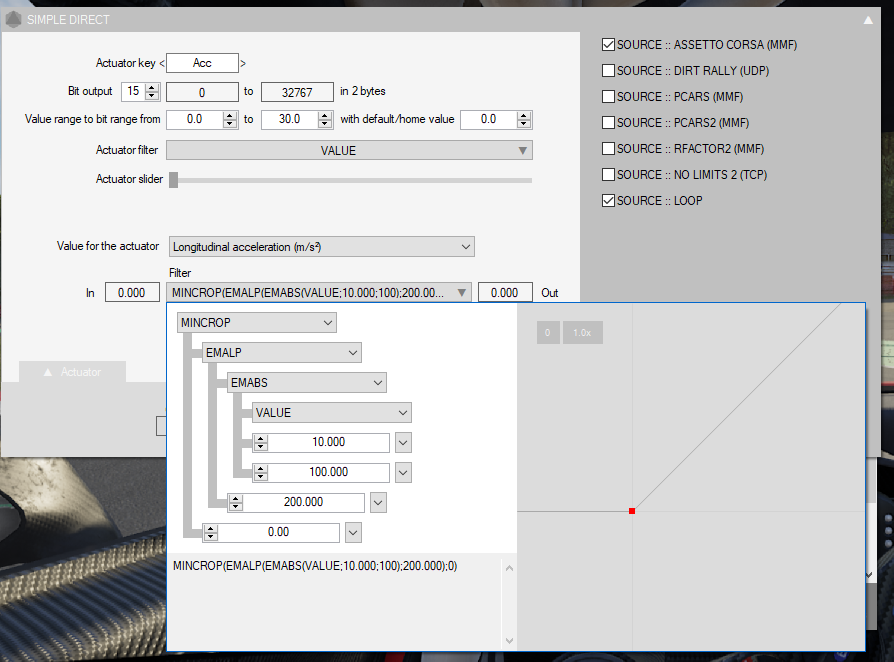894x662 pixels.
Task: Decrease the default/home value spinner
Action: 523,123
